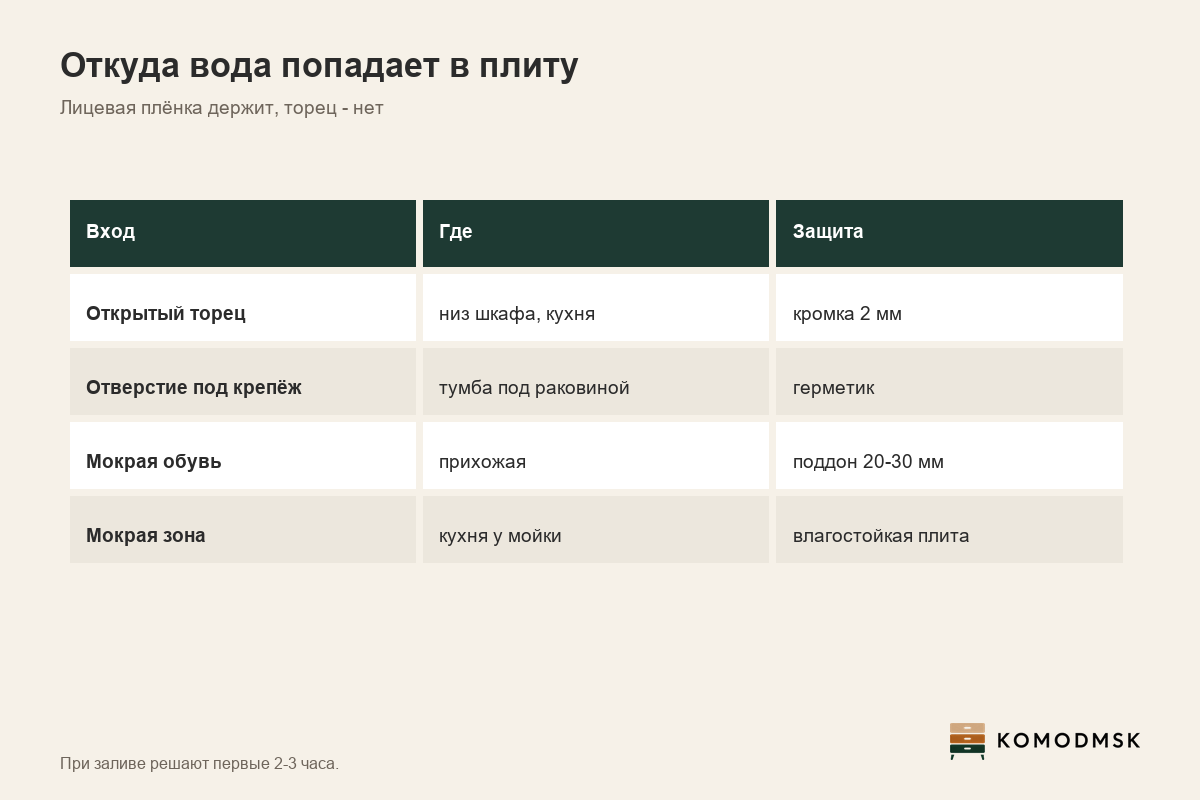Viewport: 1200px width, 800px height.
Task: Click the cell 'поддон 20-30 мм'
Action: 949,455
